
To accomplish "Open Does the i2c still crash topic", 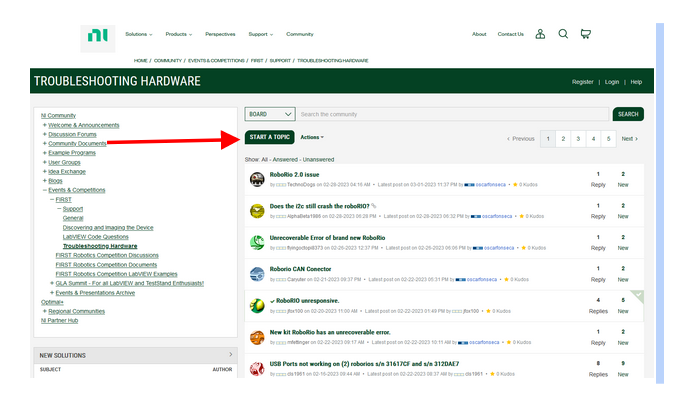I will 319,206.
